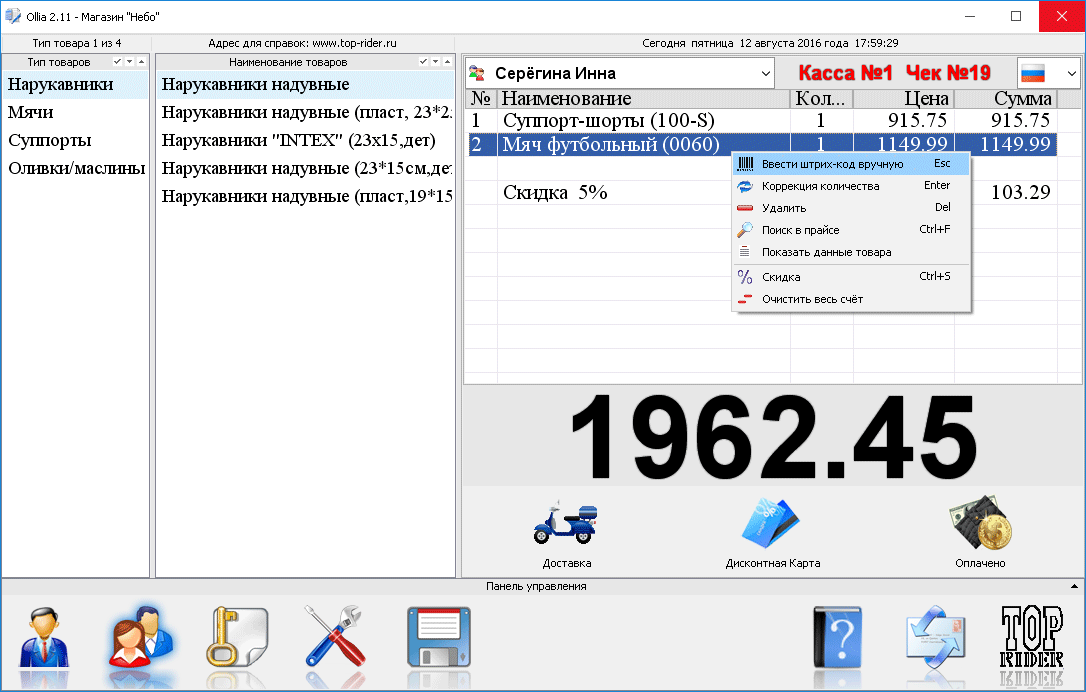
Task: Click the Касса №1 label
Action: 845,73
